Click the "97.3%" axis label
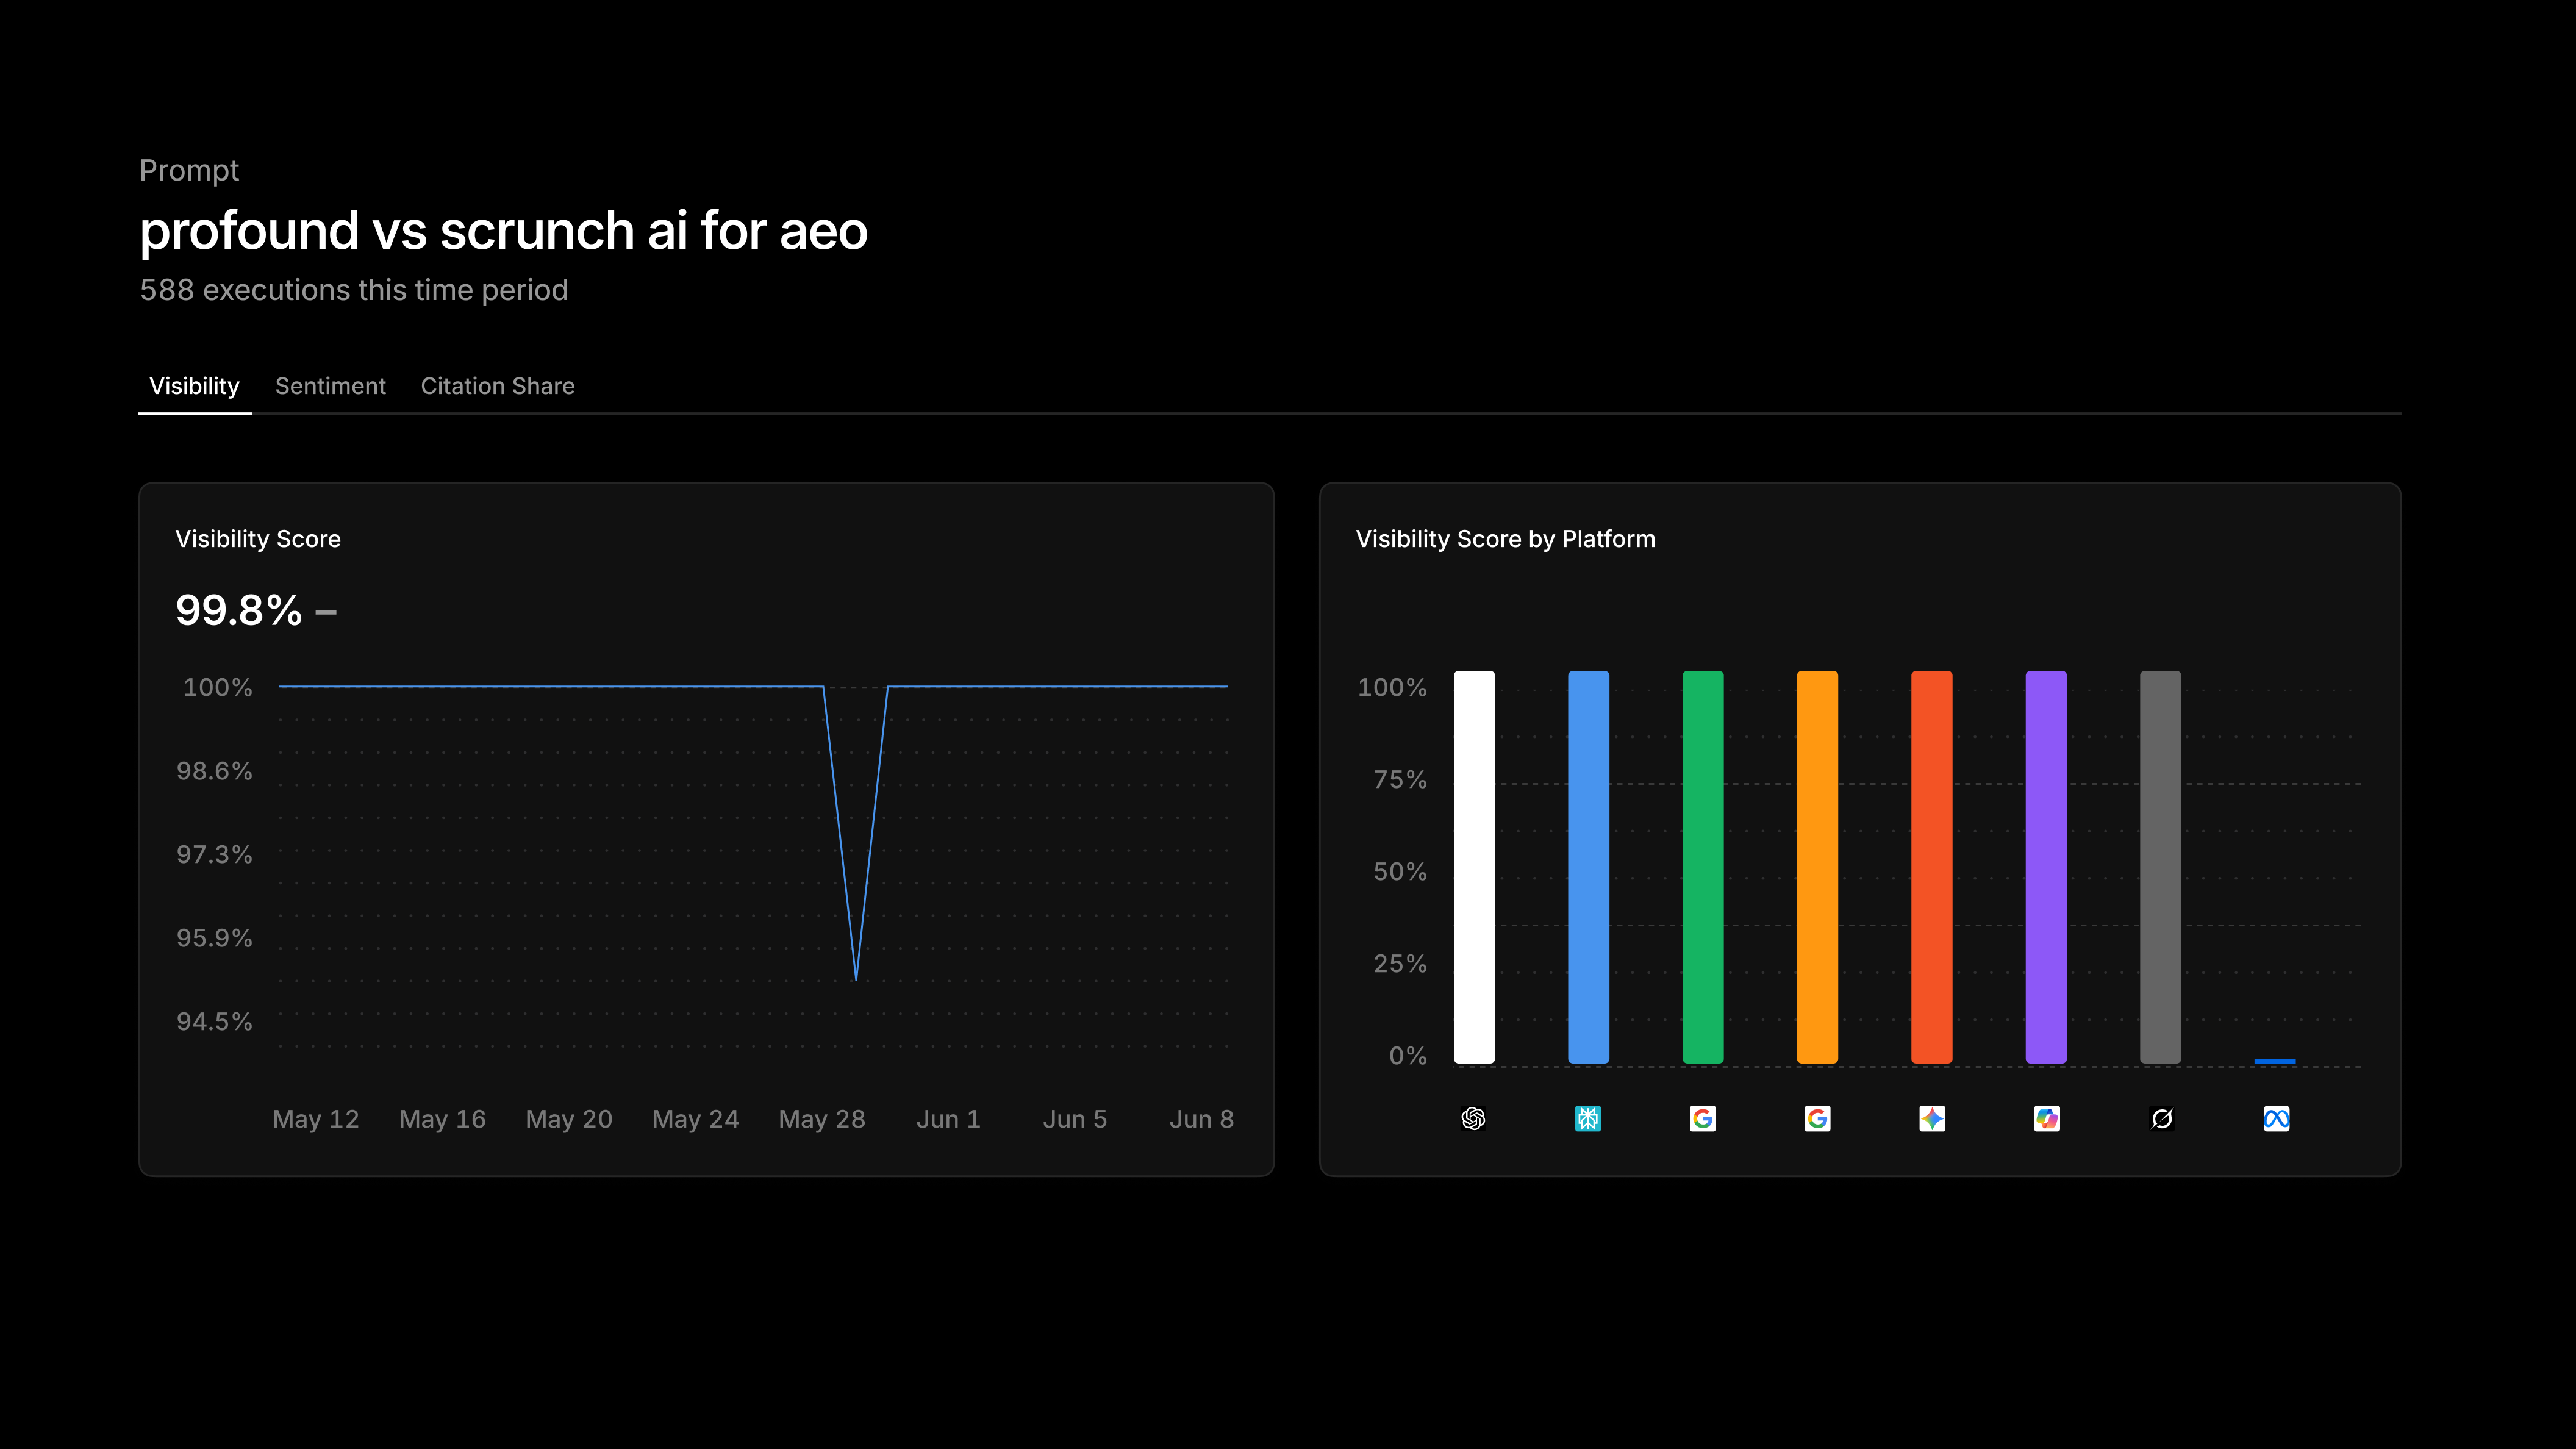Viewport: 2576px width, 1449px height. tap(215, 854)
